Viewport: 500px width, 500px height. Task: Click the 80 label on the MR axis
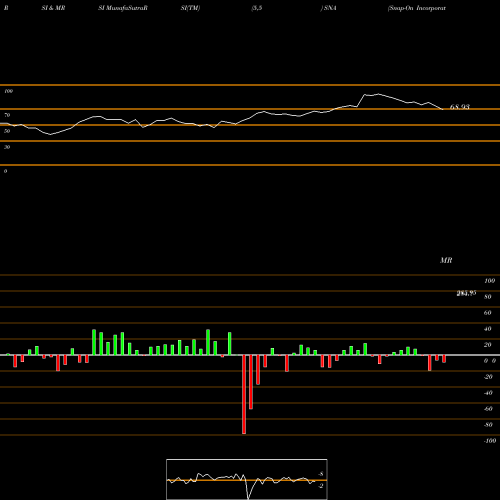coord(487,297)
